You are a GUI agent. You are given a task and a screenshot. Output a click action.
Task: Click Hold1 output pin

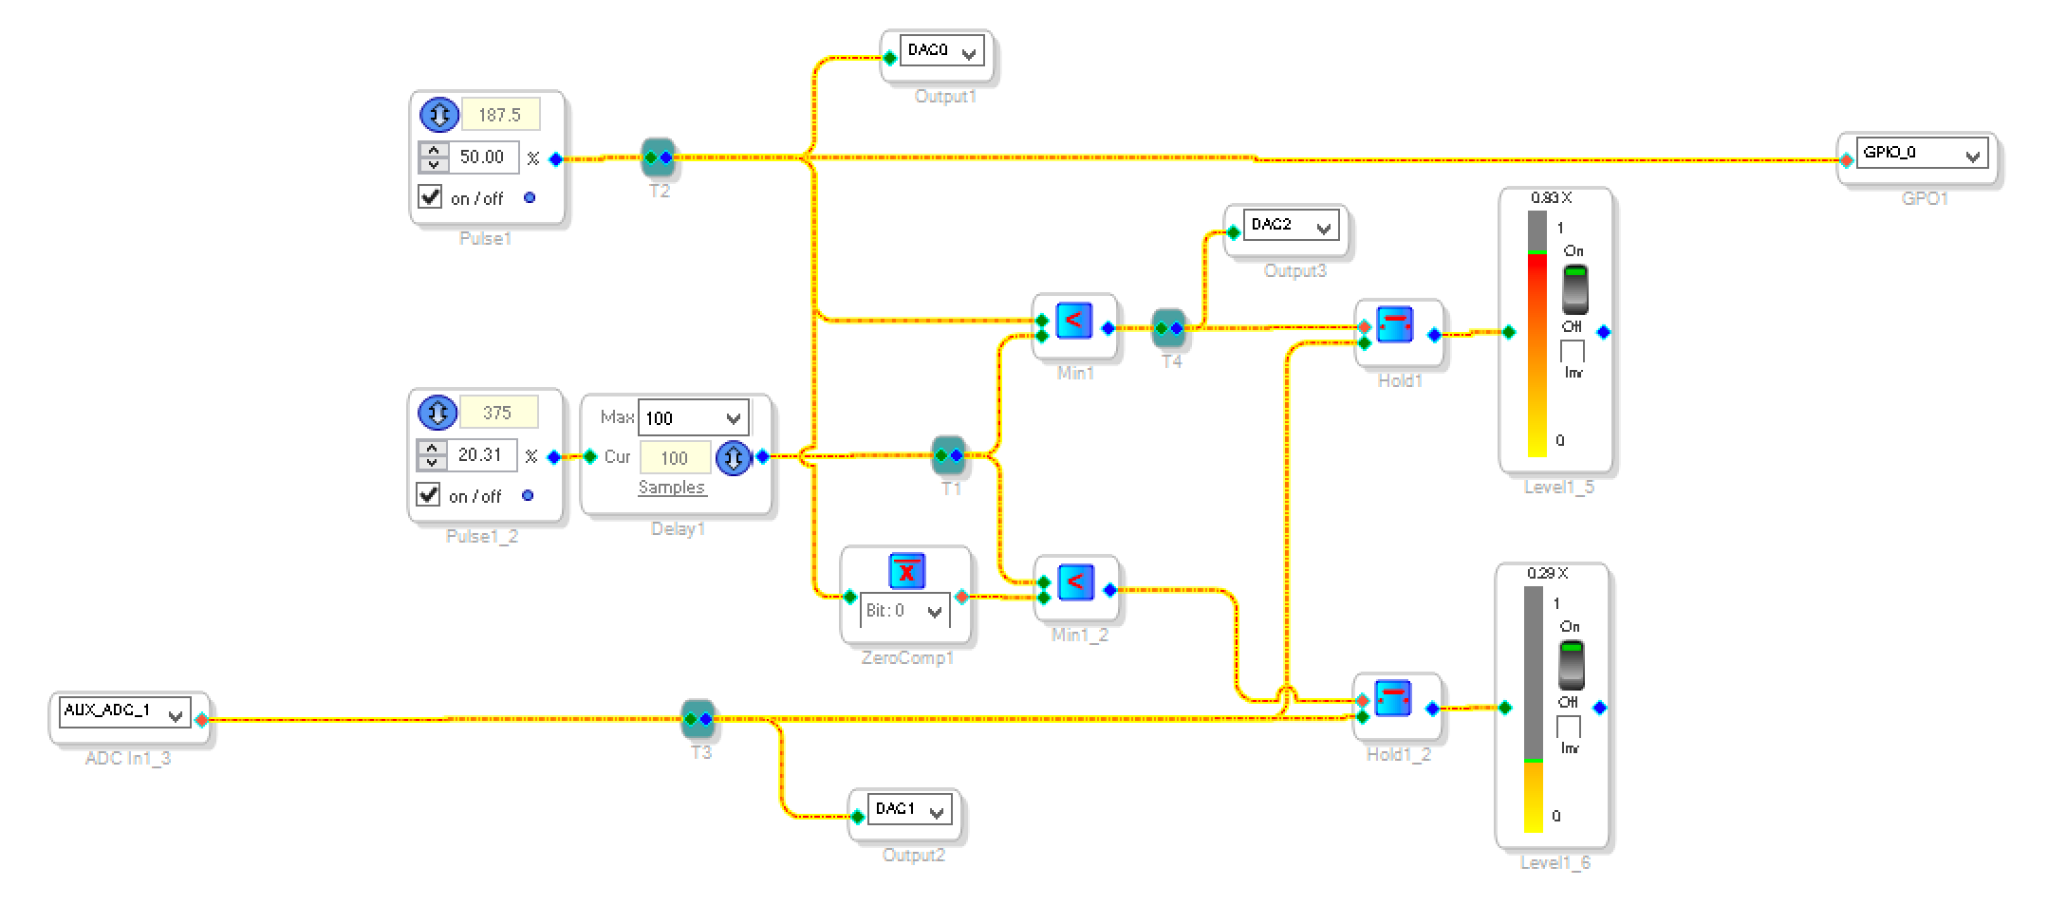point(1435,335)
